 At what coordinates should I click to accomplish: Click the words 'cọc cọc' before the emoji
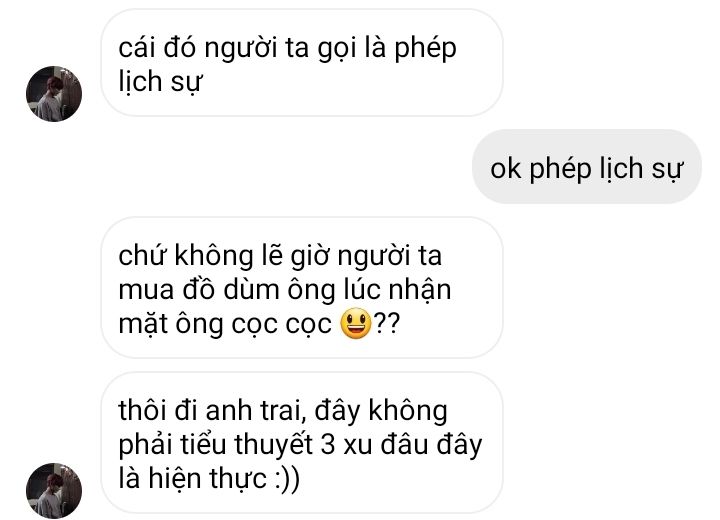(281, 325)
